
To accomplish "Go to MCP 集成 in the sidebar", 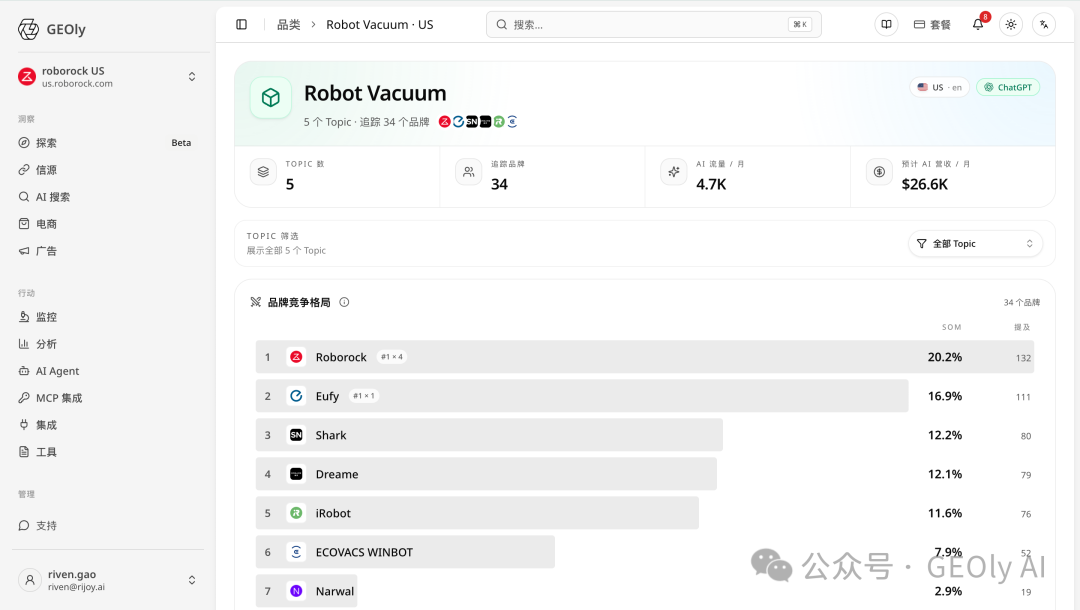I will (106, 398).
